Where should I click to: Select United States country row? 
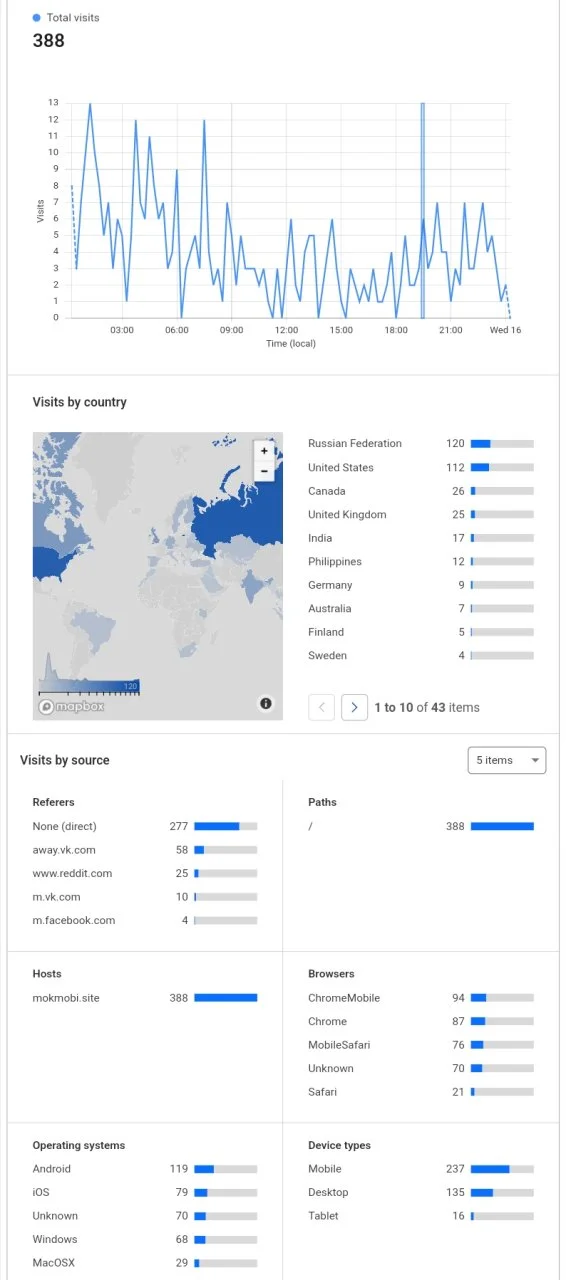tap(421, 467)
